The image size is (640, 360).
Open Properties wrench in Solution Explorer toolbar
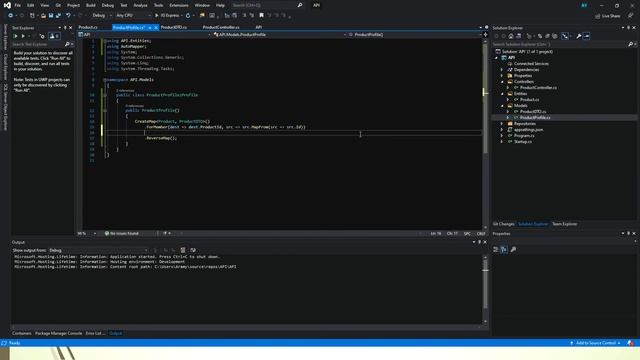pyautogui.click(x=578, y=36)
